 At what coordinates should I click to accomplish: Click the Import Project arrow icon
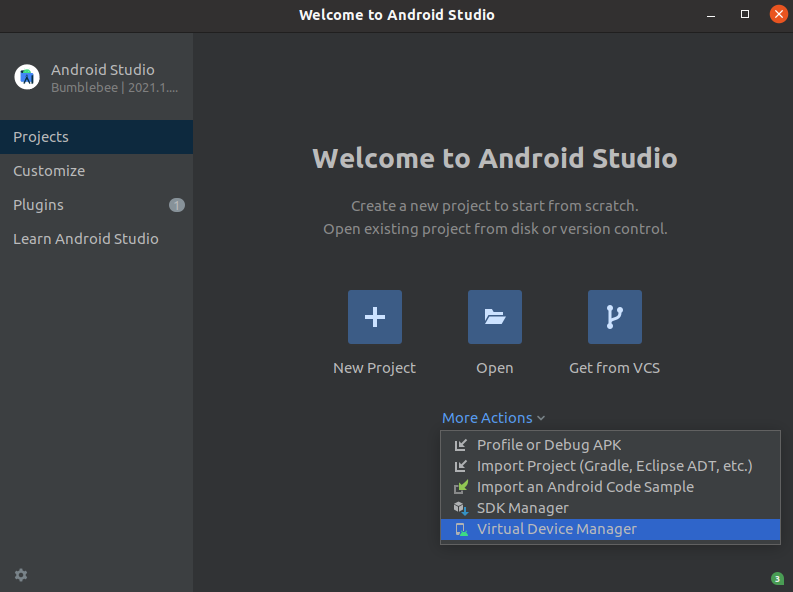461,466
